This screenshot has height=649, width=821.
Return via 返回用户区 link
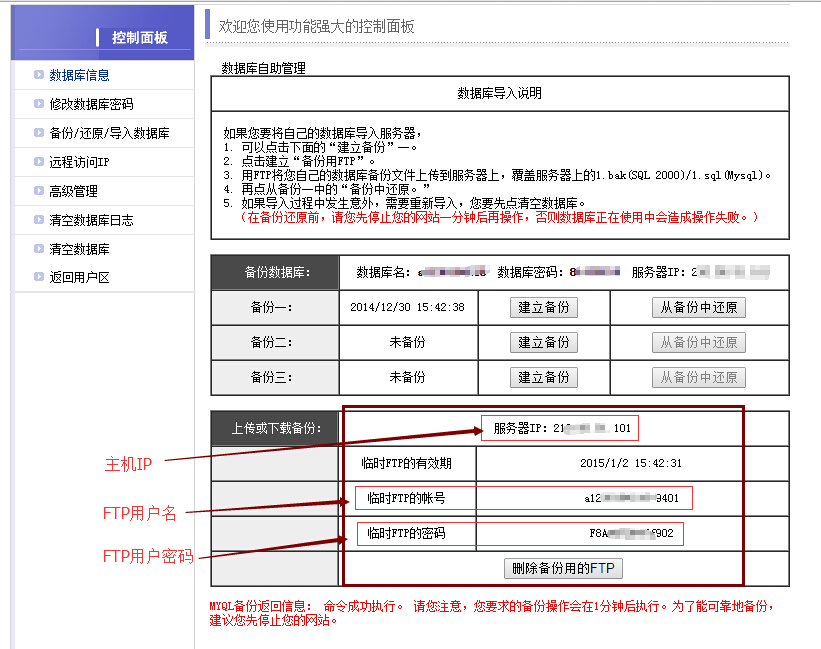tap(79, 277)
